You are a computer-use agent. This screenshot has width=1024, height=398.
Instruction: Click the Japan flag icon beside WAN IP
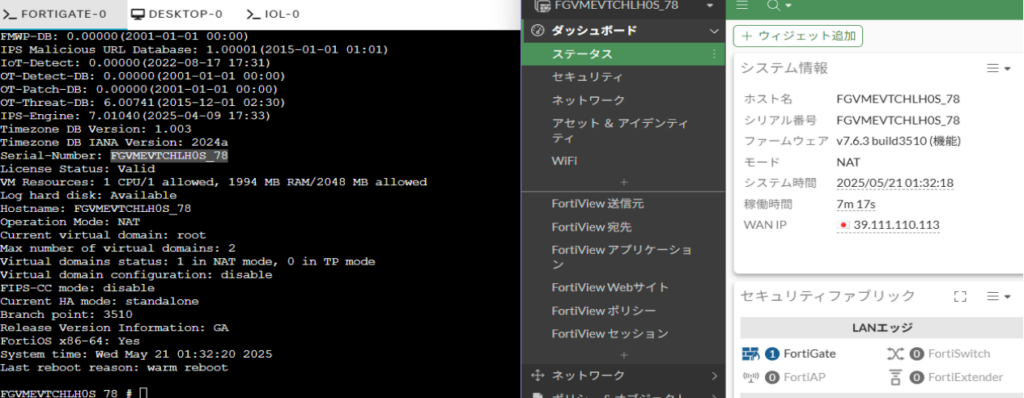pyautogui.click(x=843, y=225)
